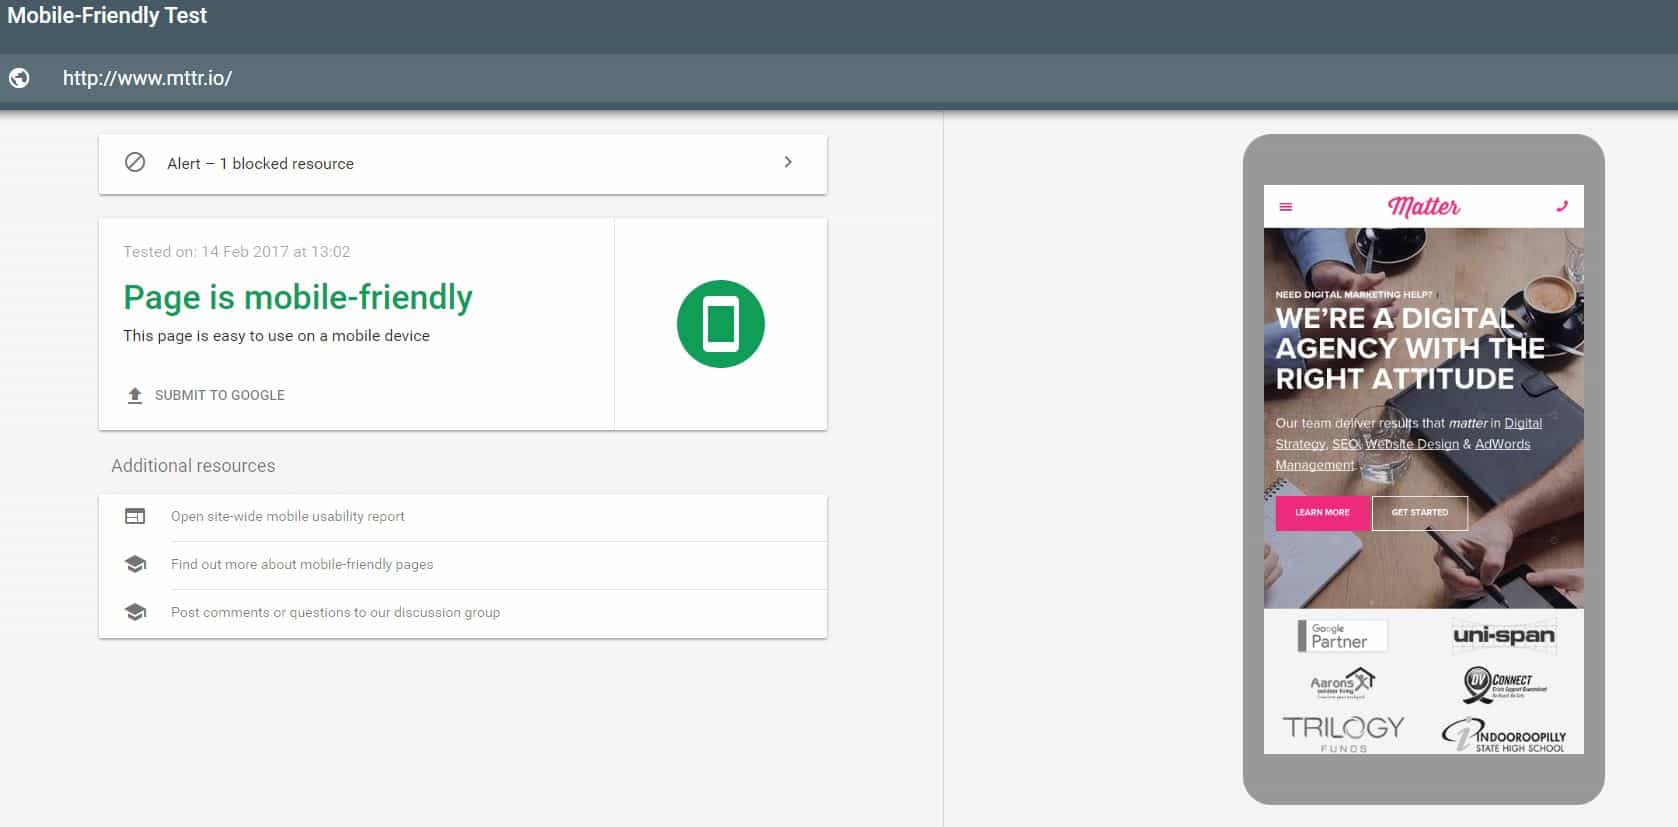The image size is (1678, 827).
Task: Open the hamburger menu in phone preview
Action: [x=1286, y=207]
